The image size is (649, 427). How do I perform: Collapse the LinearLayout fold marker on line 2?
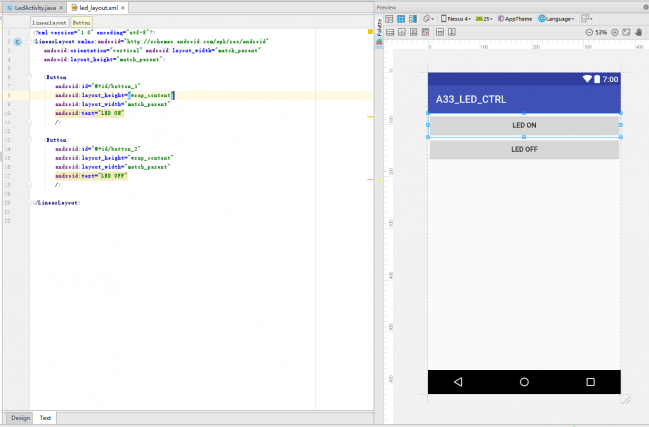tap(29, 41)
